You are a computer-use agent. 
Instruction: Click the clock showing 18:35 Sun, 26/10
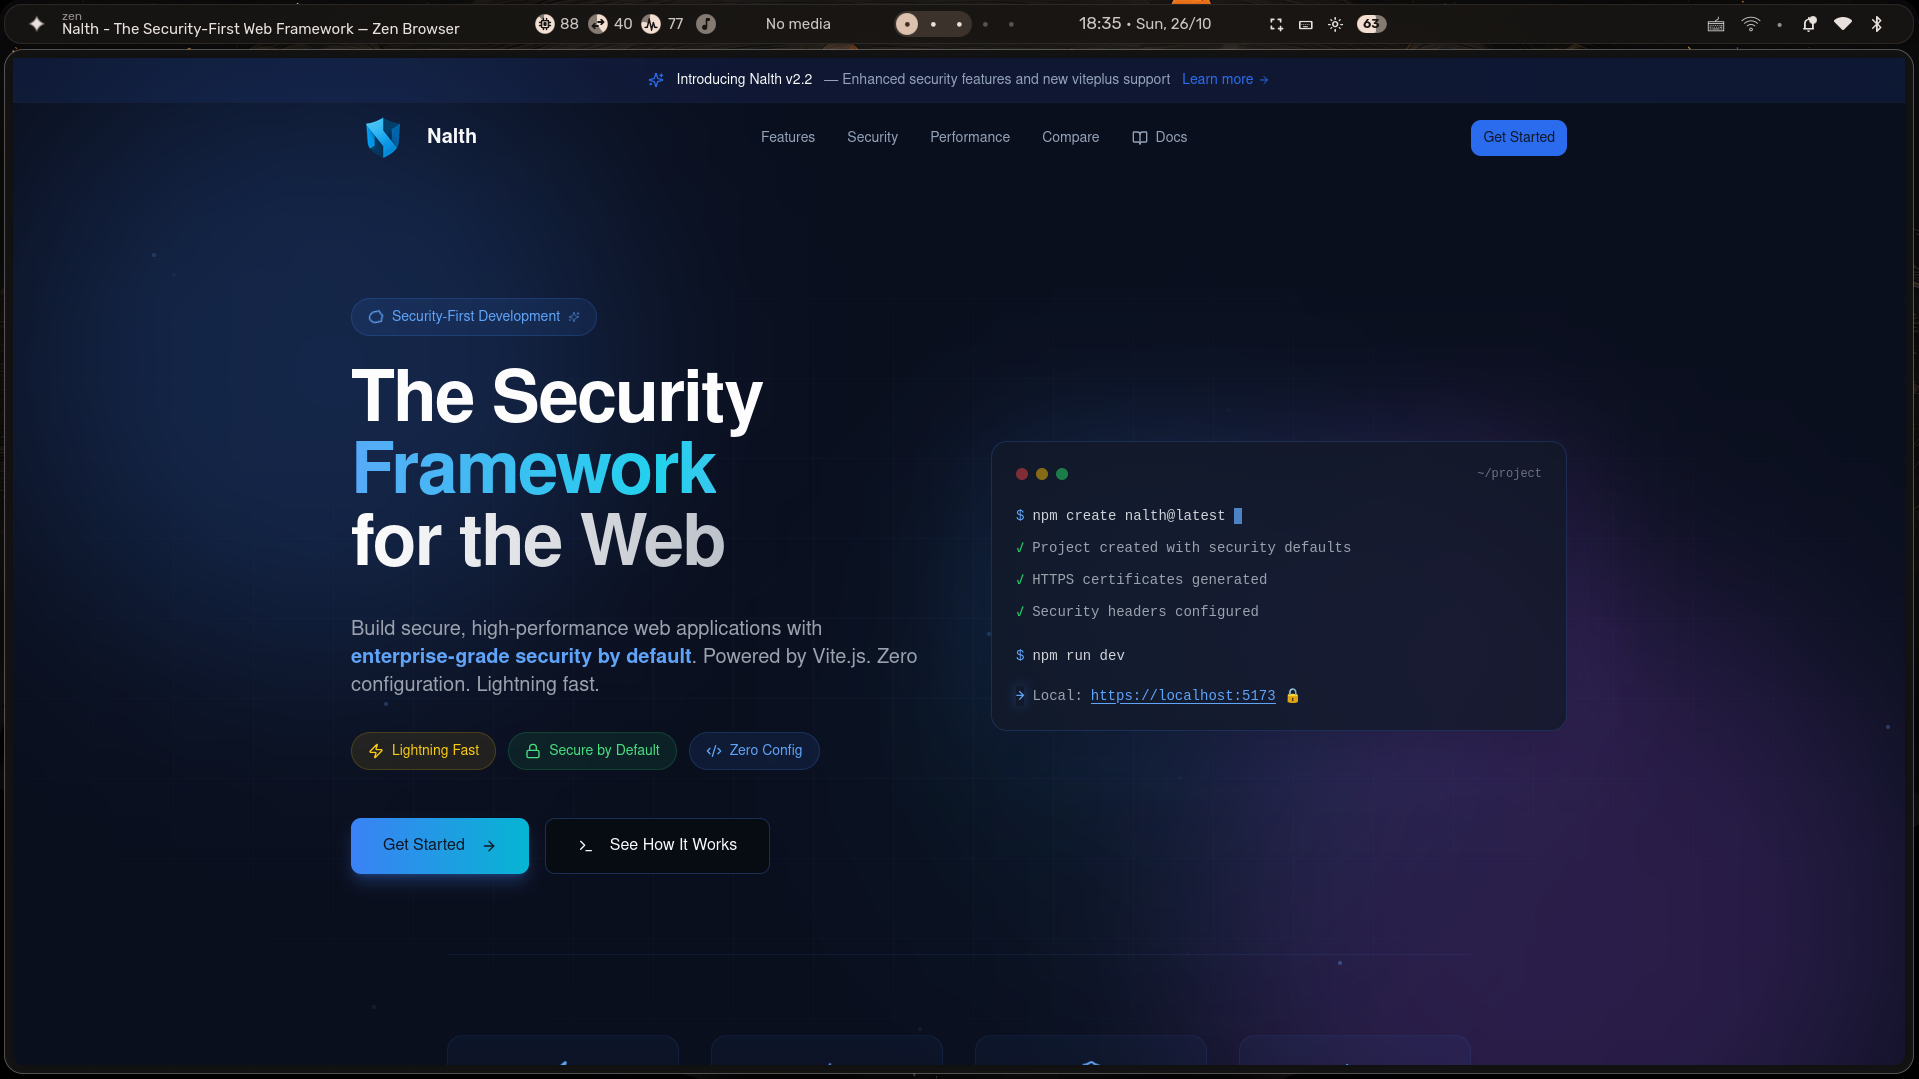1145,24
